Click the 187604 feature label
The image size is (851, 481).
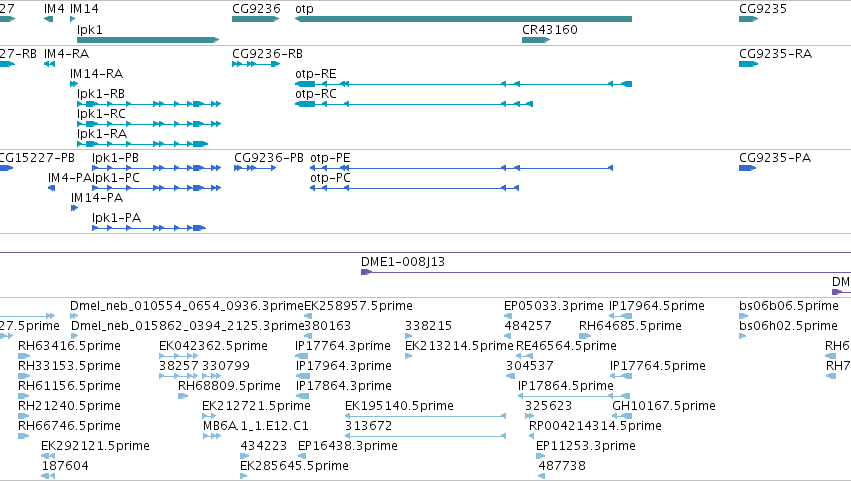(x=65, y=467)
